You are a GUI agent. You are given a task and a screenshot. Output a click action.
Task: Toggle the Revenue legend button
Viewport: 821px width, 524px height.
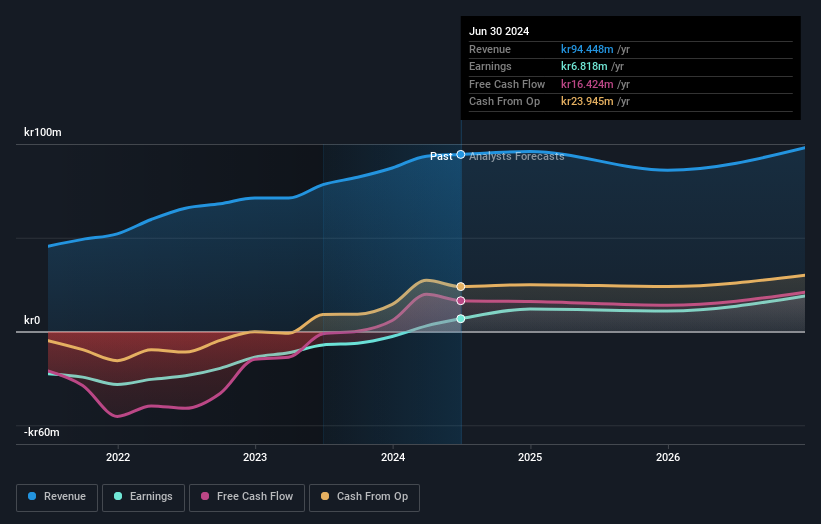[x=57, y=497]
